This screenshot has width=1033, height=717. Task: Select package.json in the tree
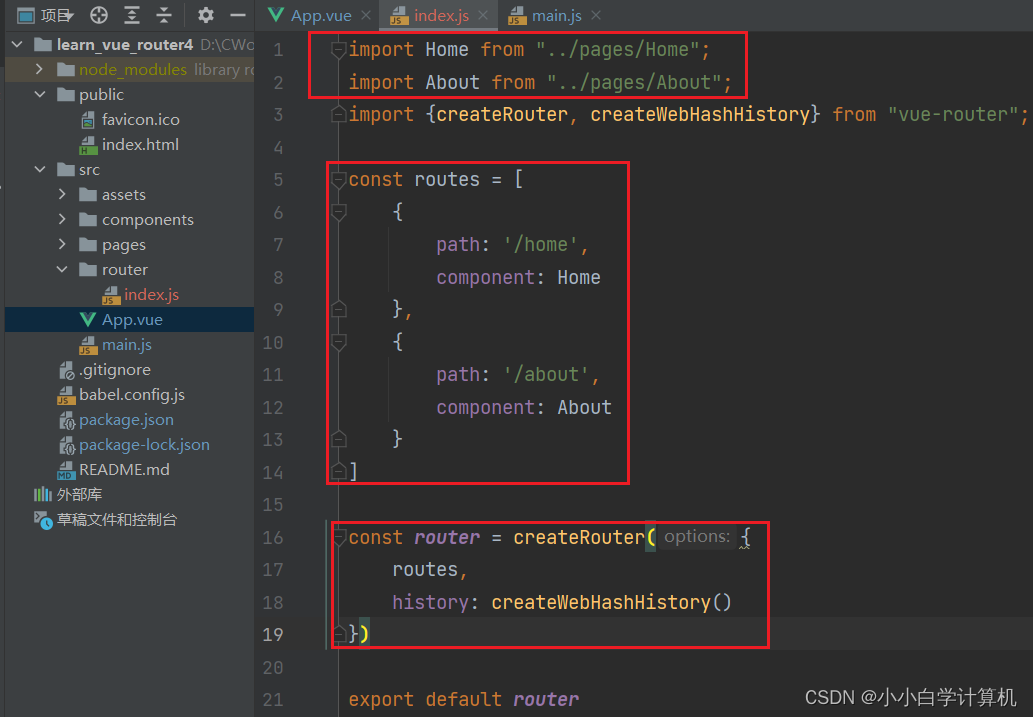(x=126, y=420)
